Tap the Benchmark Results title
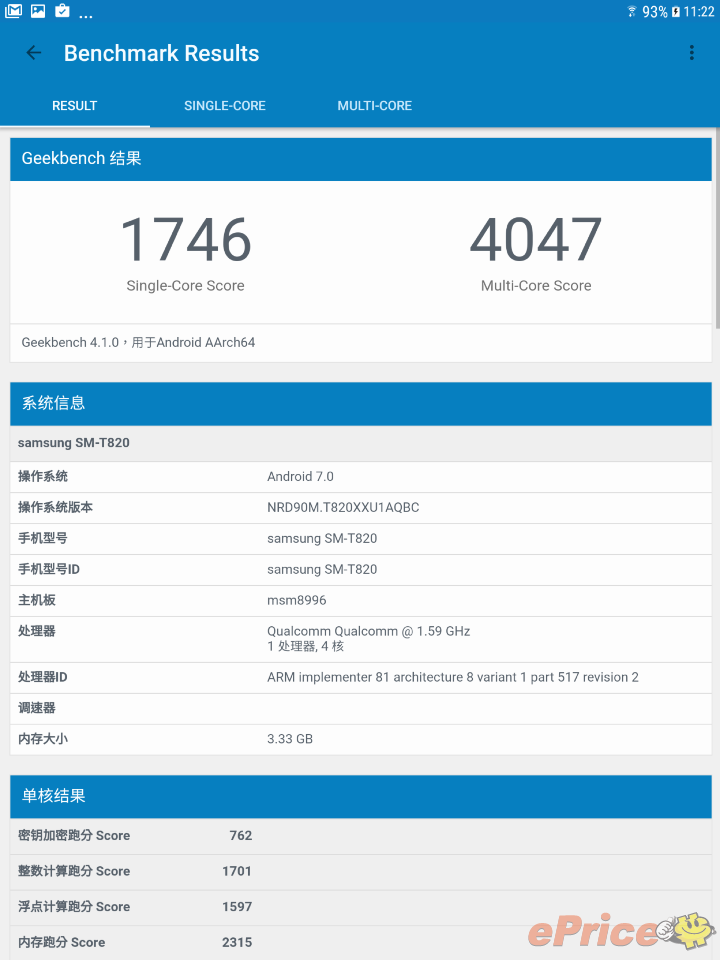Screen dimensions: 720x960 click(162, 53)
